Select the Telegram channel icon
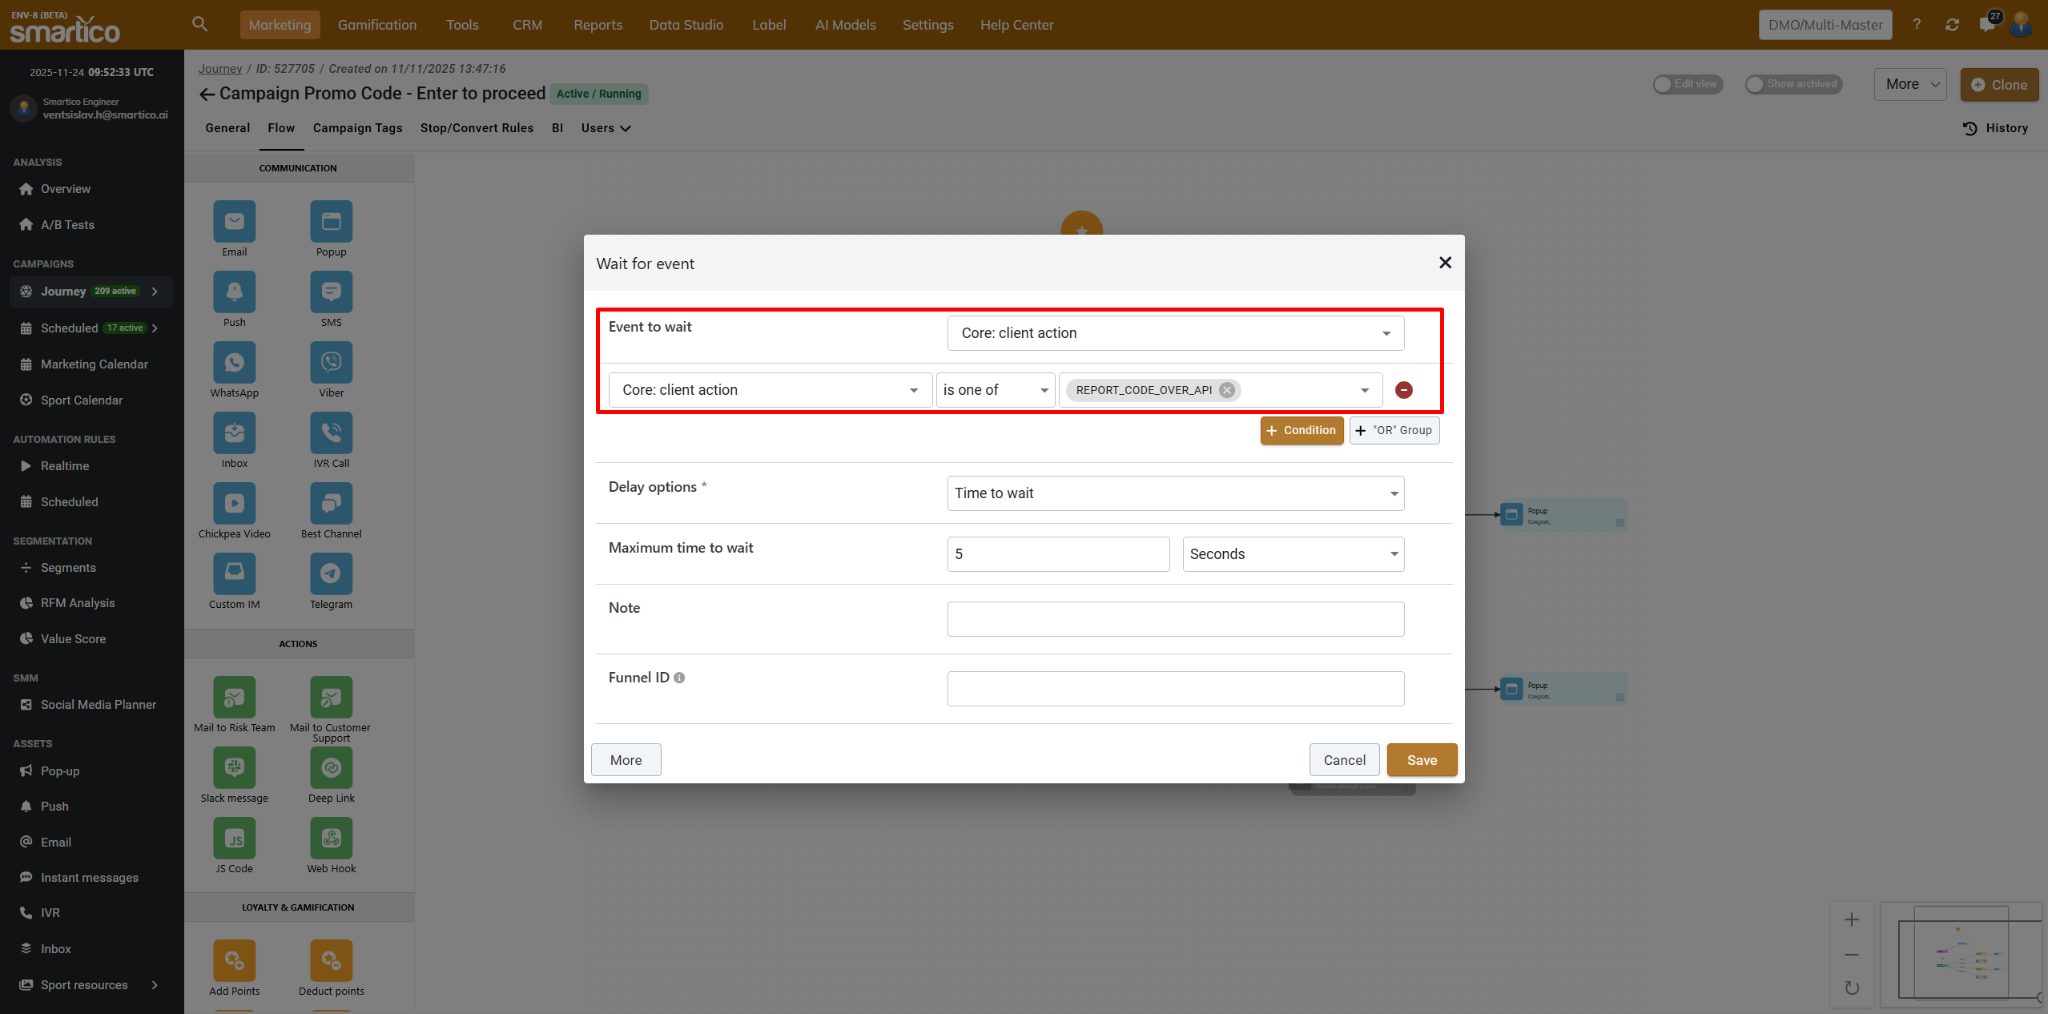2048x1014 pixels. pos(331,574)
